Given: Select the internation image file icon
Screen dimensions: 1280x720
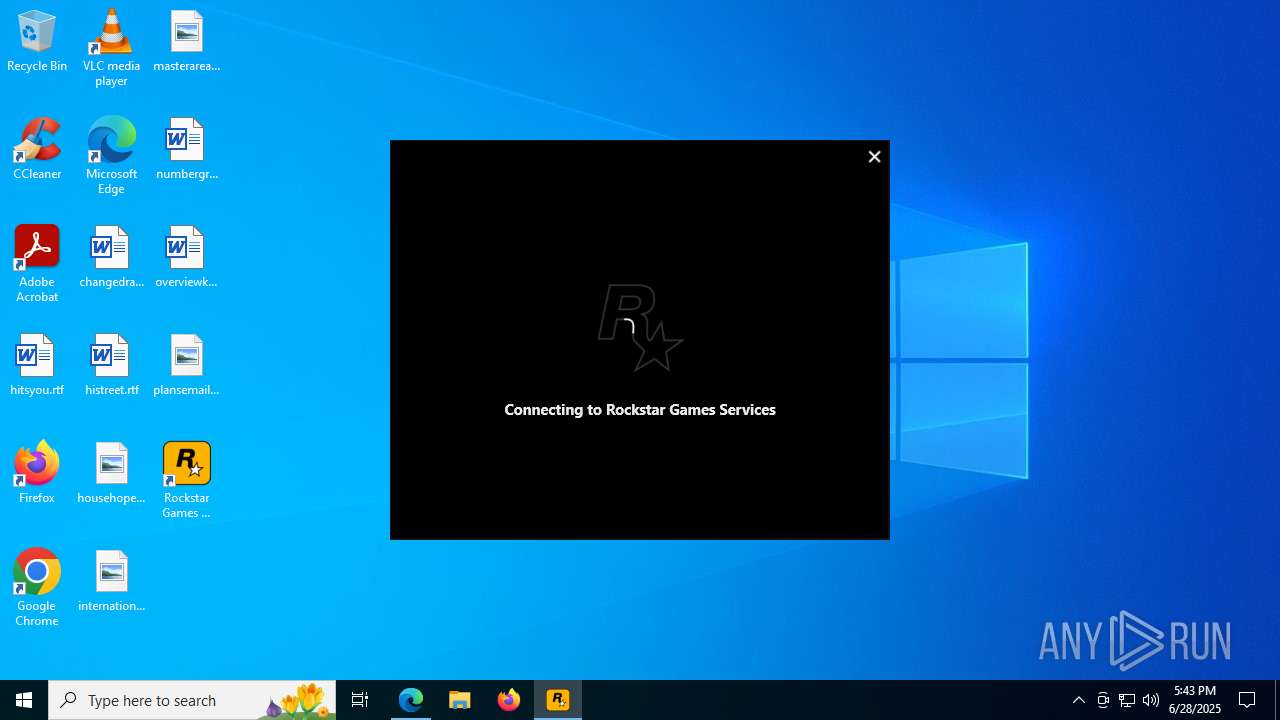Looking at the screenshot, I should 111,582.
